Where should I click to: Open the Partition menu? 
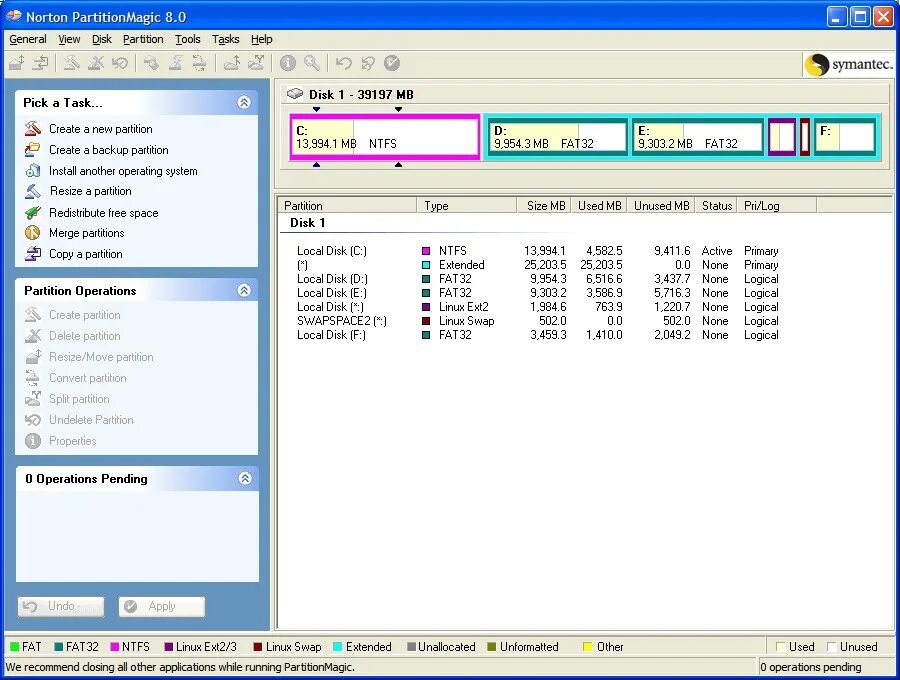point(142,39)
